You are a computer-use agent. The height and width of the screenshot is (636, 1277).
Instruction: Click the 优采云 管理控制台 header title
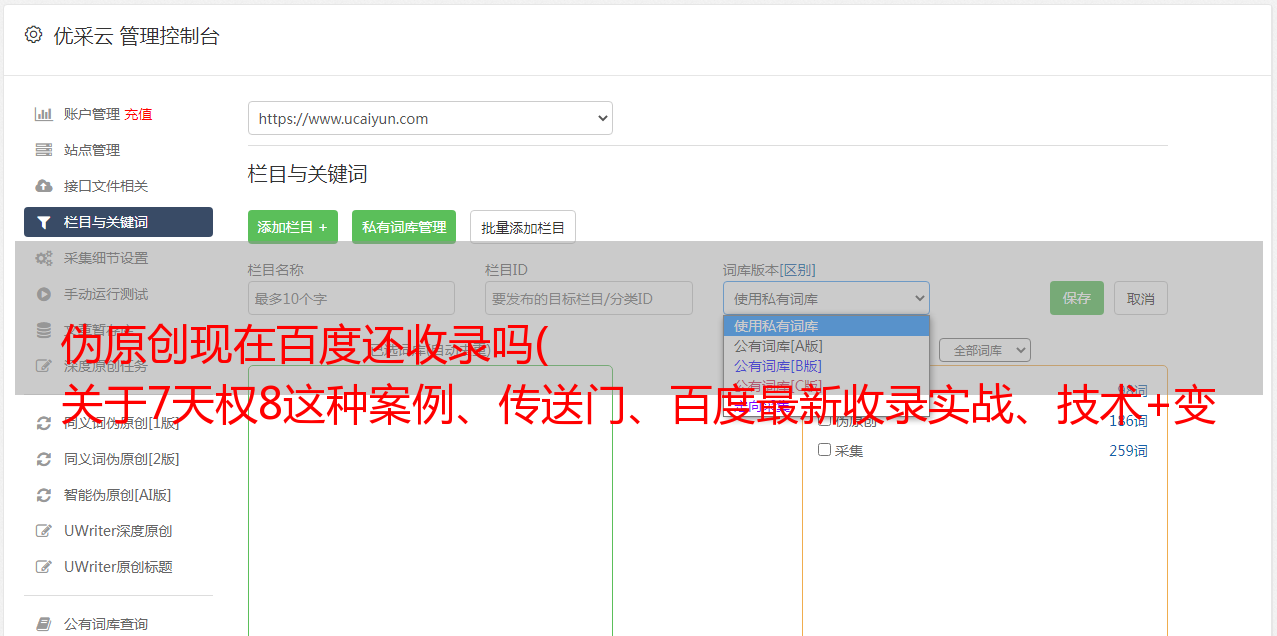pos(136,36)
